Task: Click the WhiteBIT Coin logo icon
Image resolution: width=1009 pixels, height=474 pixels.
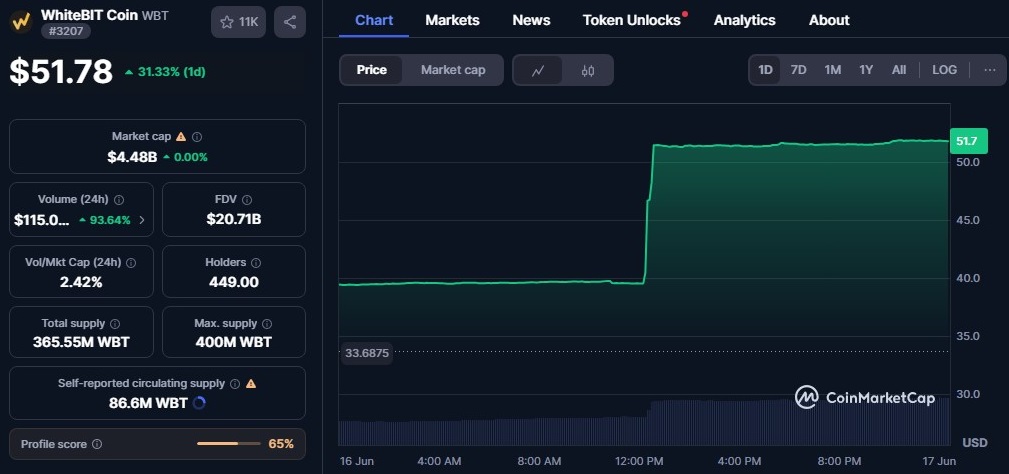Action: click(21, 21)
